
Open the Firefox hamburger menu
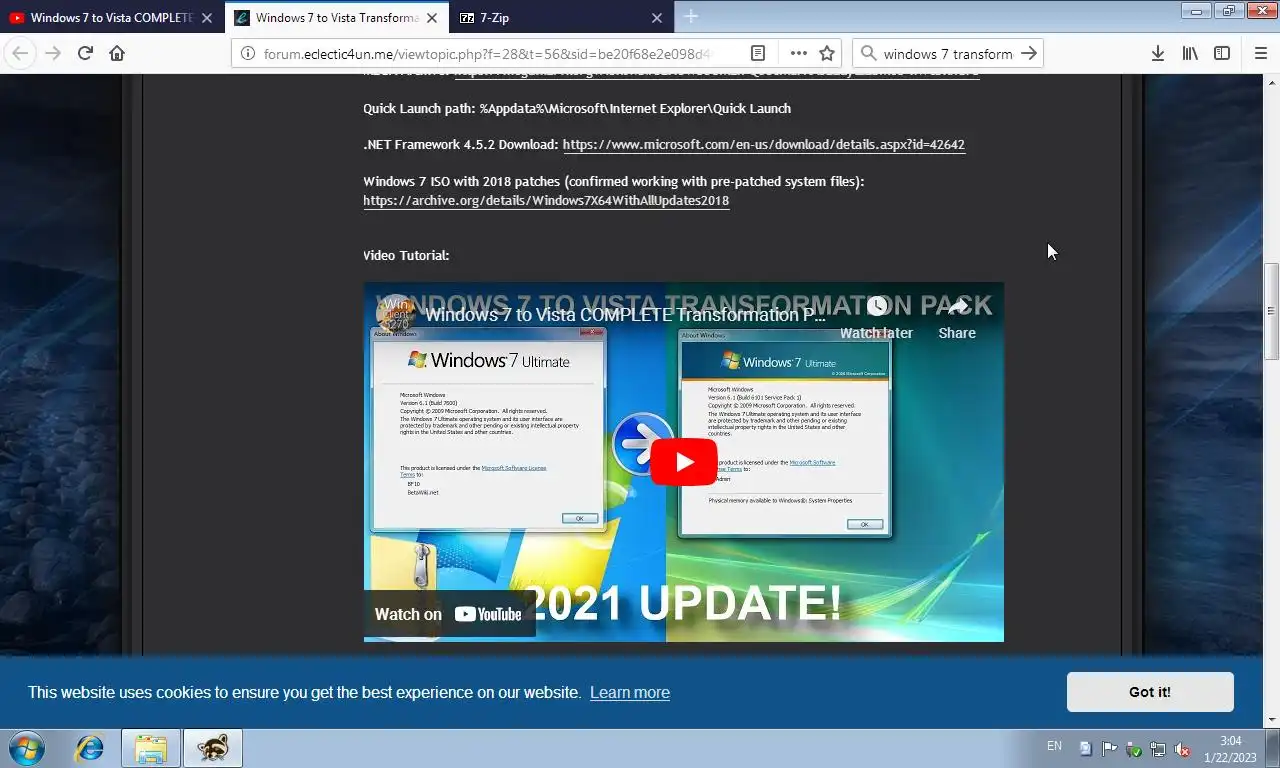click(x=1261, y=53)
